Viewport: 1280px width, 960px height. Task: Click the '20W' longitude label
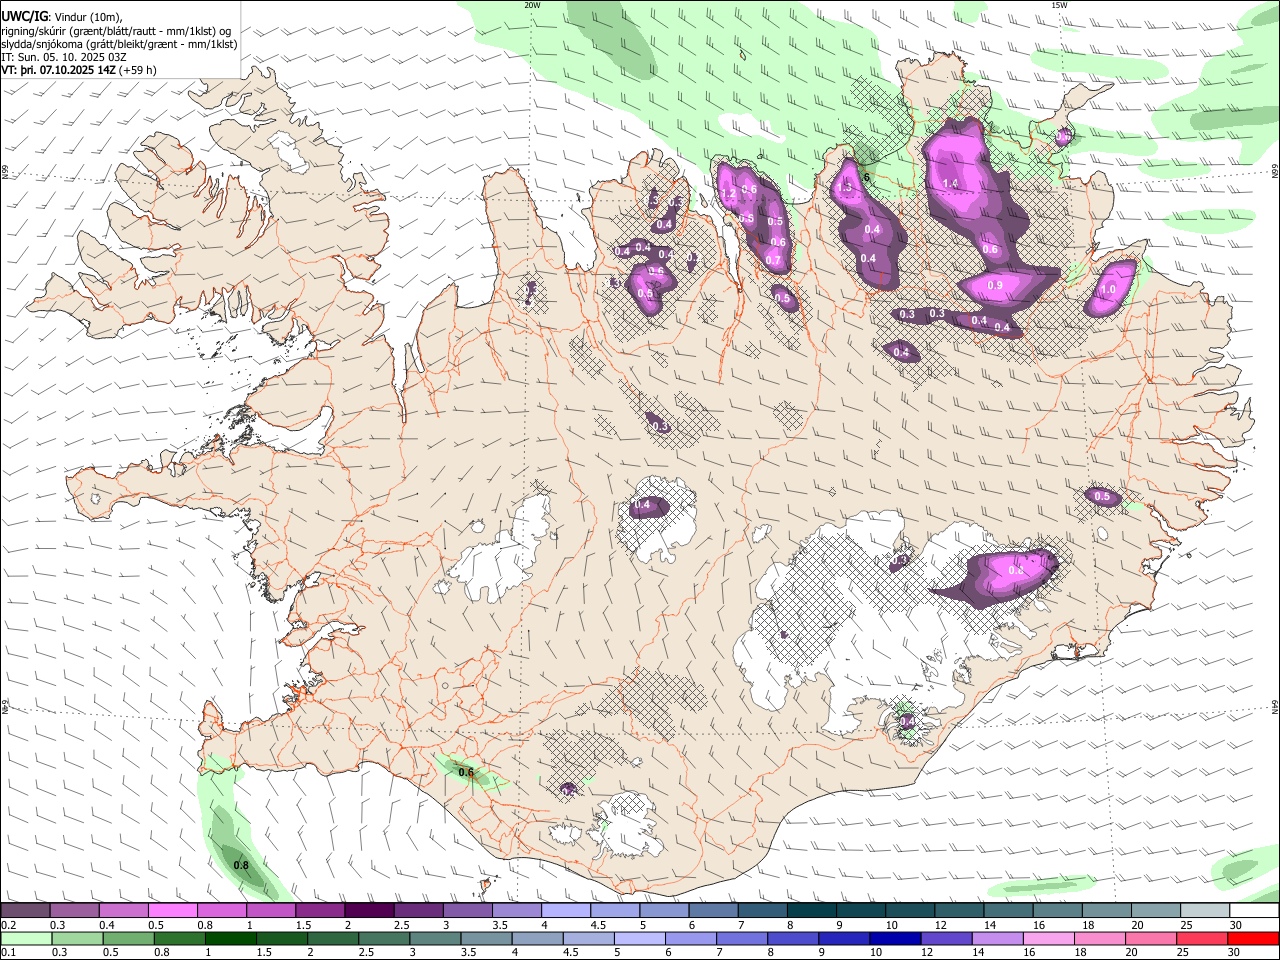(532, 4)
